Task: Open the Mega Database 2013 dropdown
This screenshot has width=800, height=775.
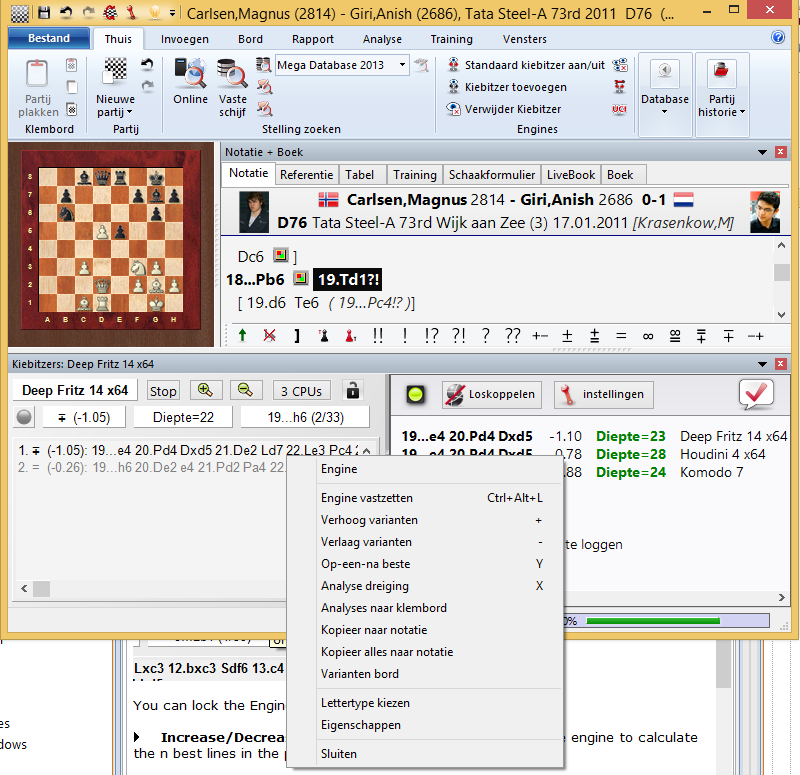Action: [403, 65]
